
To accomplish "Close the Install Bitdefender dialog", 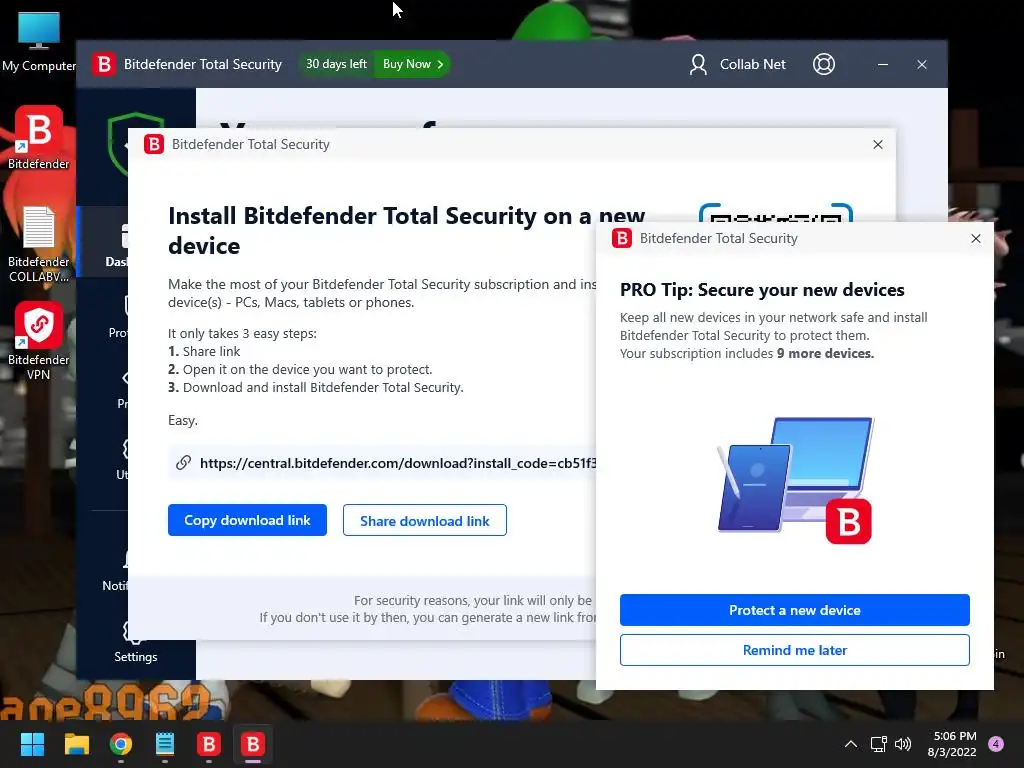I will pyautogui.click(x=878, y=144).
